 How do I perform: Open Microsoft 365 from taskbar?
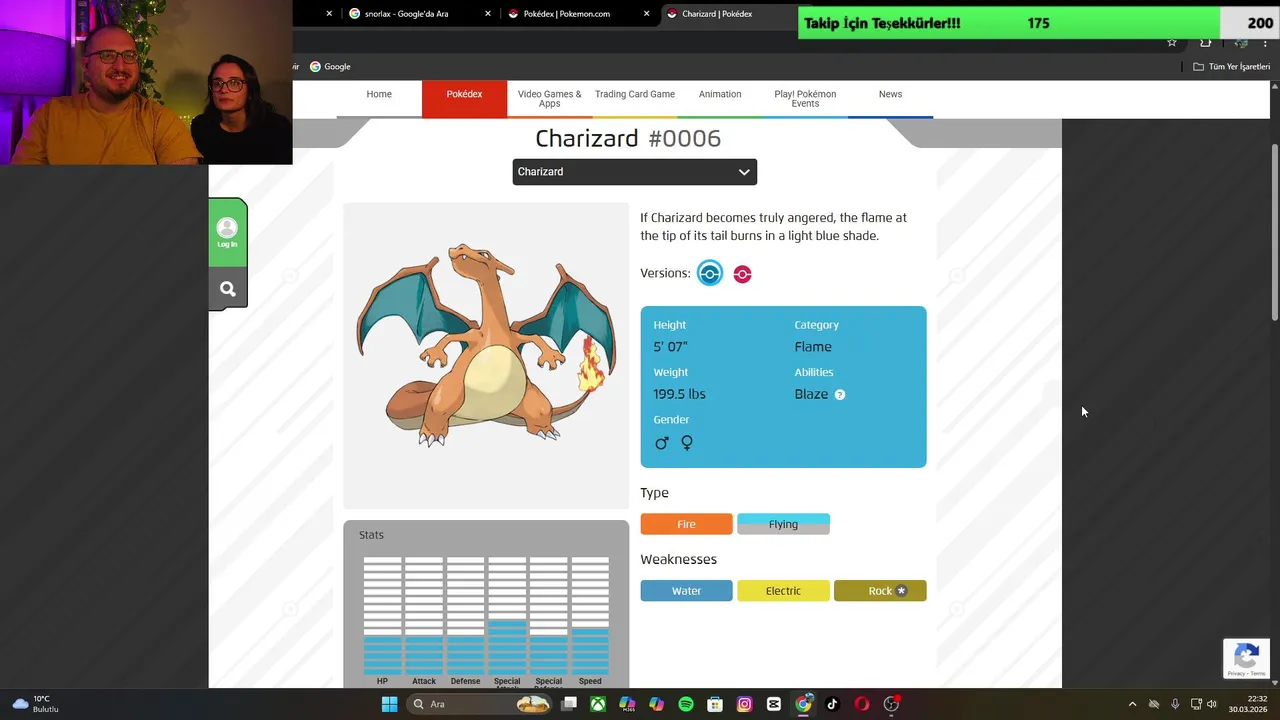pyautogui.click(x=627, y=704)
